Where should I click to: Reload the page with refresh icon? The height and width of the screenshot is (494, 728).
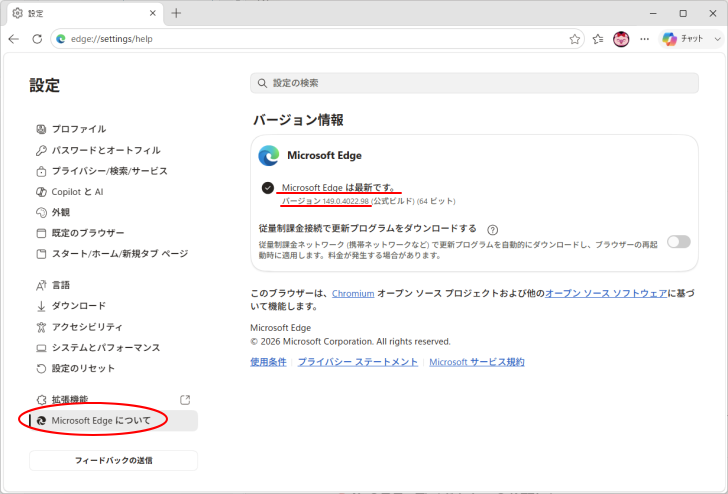[37, 39]
